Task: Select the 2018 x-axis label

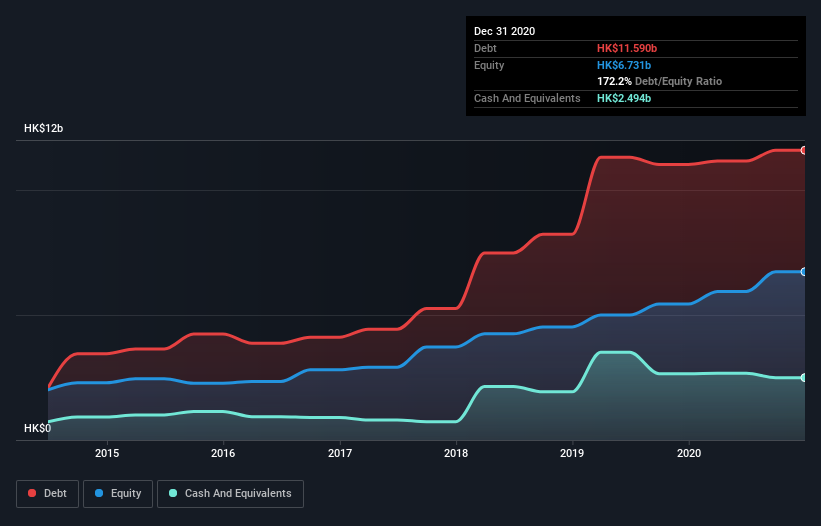Action: tap(456, 453)
